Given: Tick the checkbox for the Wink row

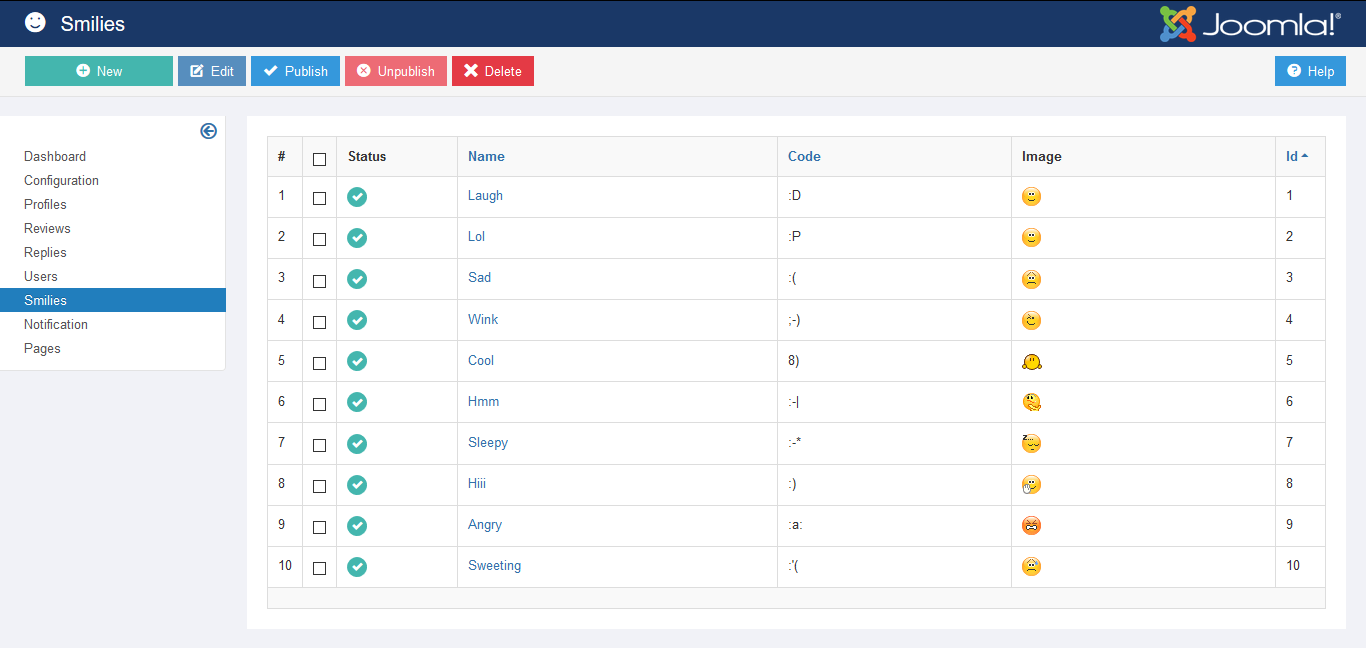Looking at the screenshot, I should (x=319, y=322).
